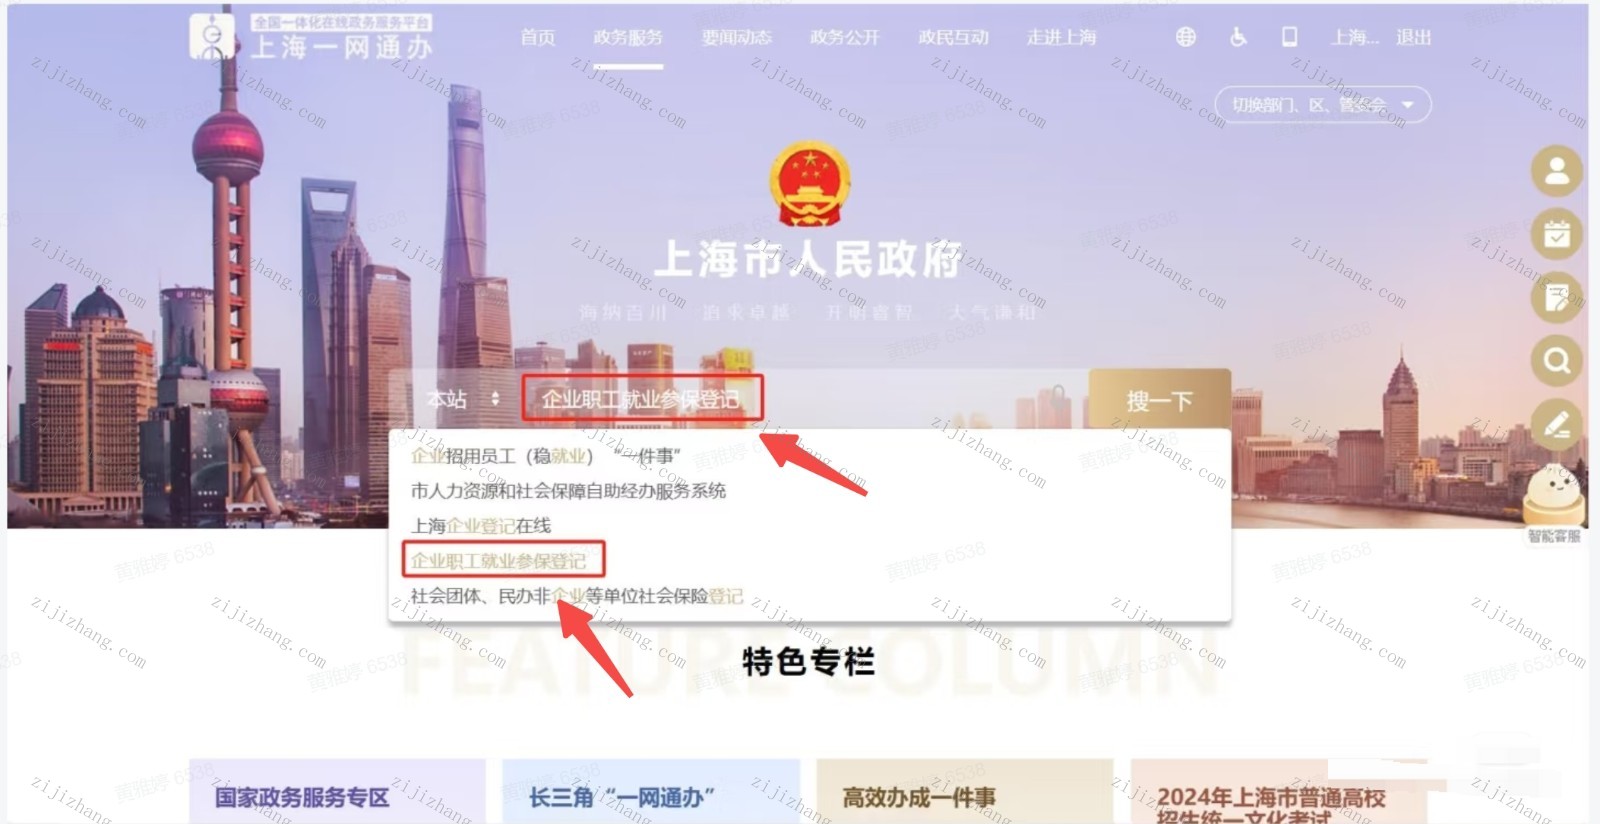This screenshot has width=1600, height=824.
Task: Click the 上海一网通办 logo
Action: click(312, 37)
